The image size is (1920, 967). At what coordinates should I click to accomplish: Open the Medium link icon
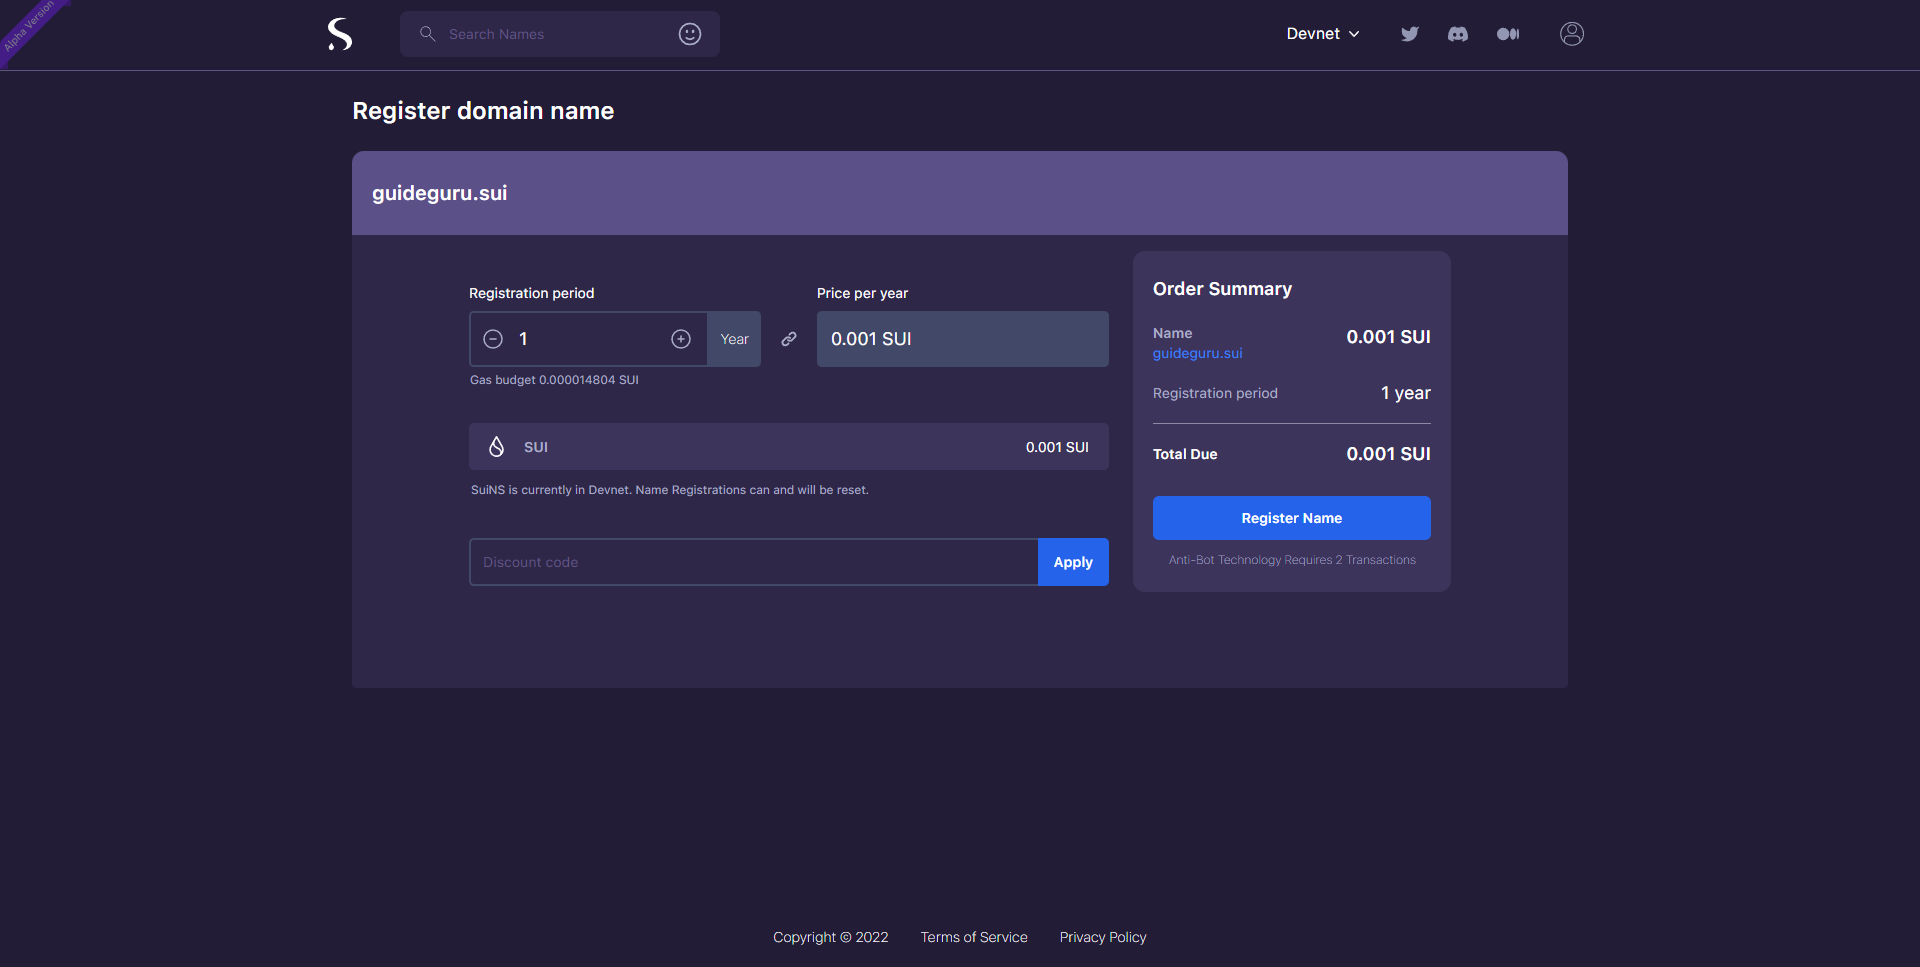click(1508, 34)
